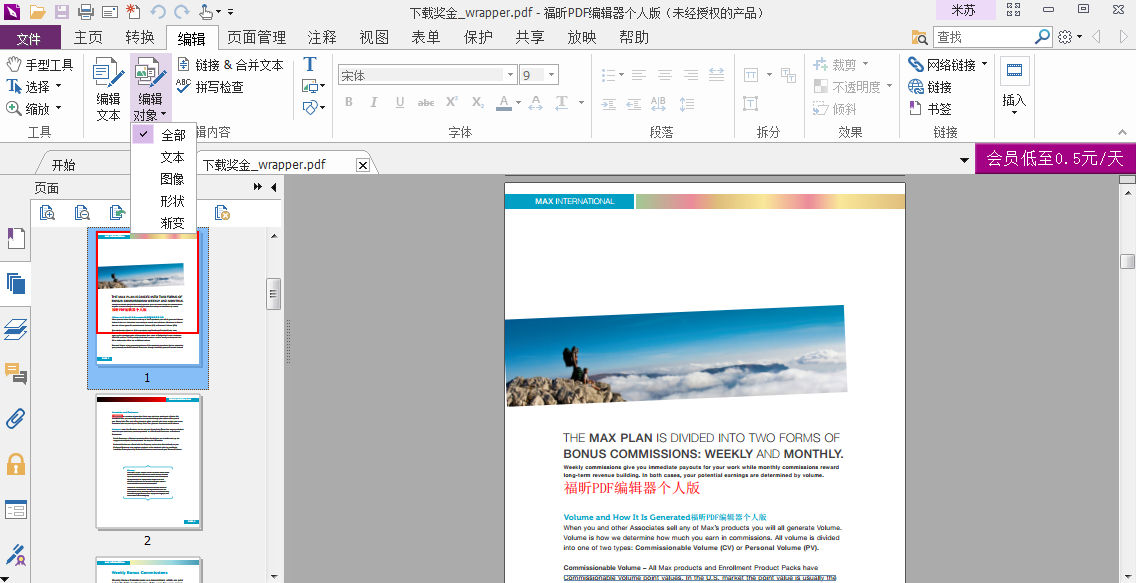Expand the 缩放 zoom dropdown
1136x583 pixels.
point(59,109)
